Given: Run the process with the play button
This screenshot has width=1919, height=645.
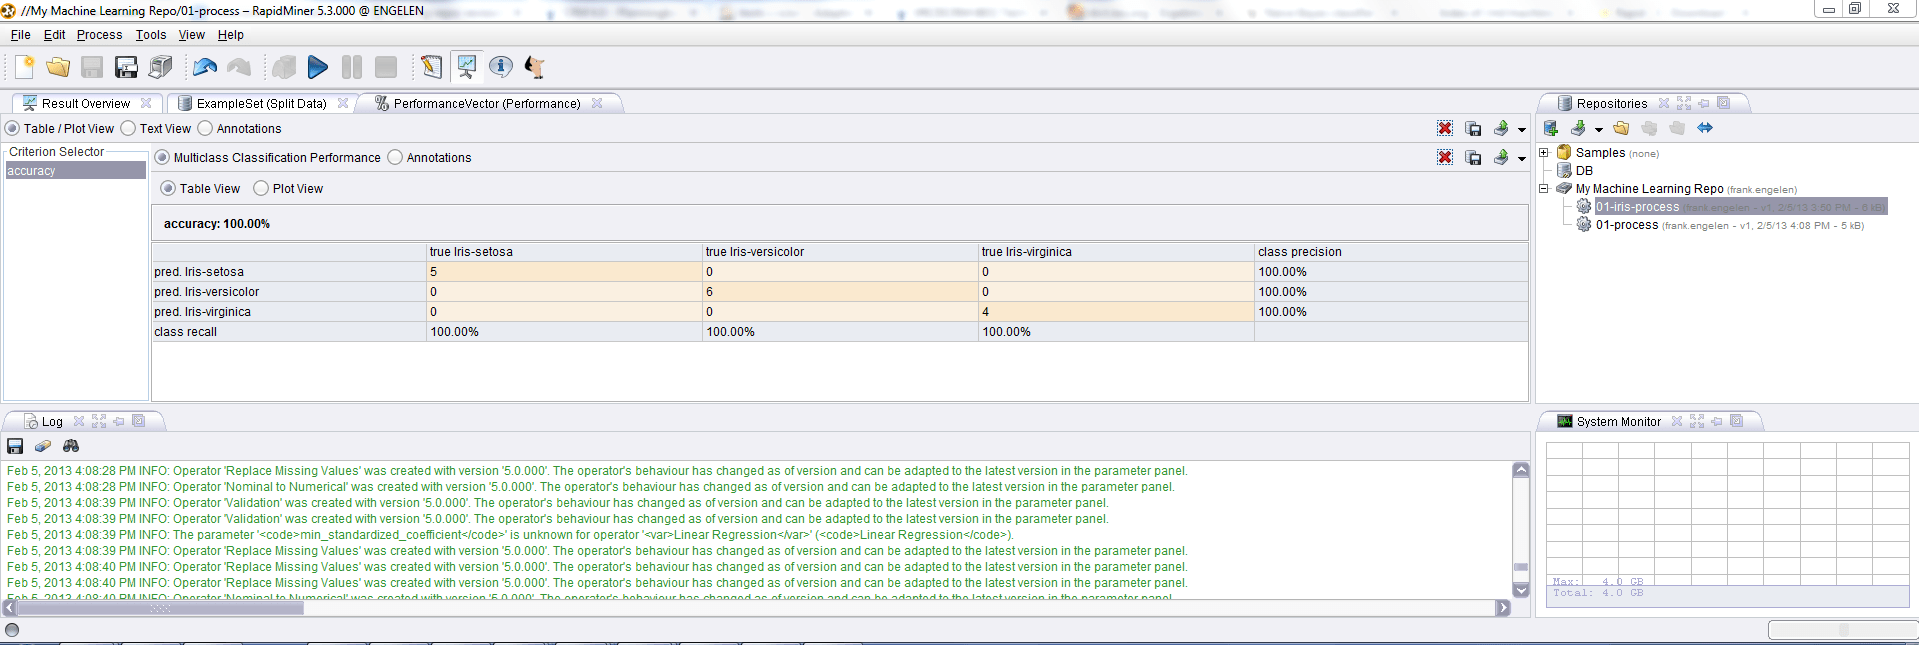Looking at the screenshot, I should pos(317,67).
